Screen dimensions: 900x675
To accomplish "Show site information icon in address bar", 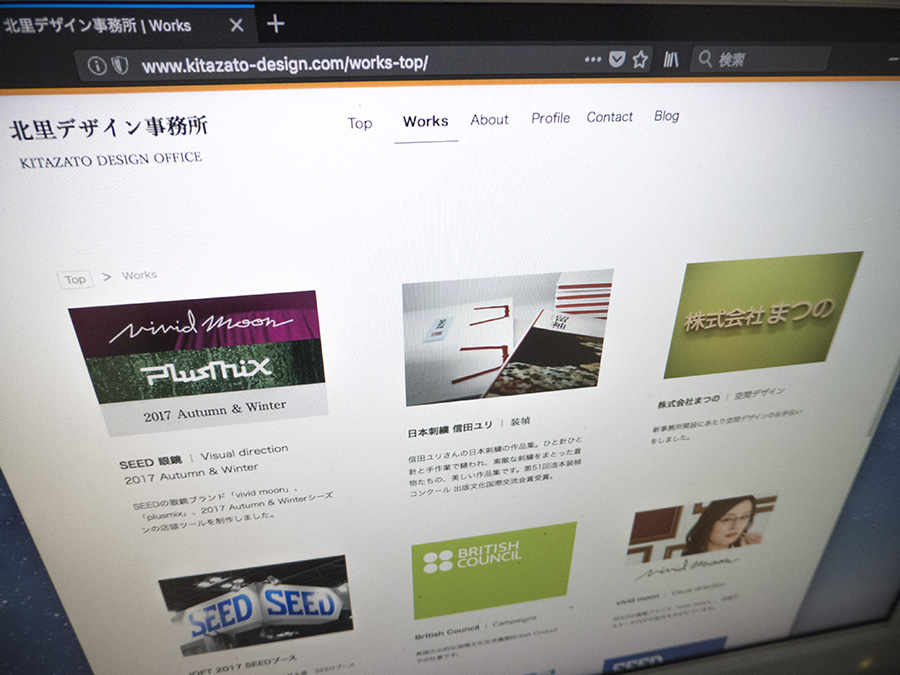I will [97, 65].
